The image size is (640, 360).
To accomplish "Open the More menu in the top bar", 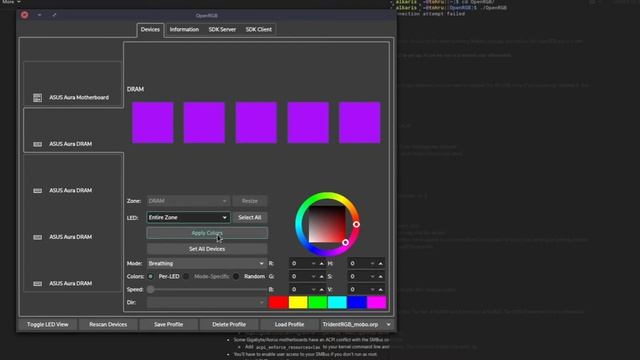I will pos(11,2).
